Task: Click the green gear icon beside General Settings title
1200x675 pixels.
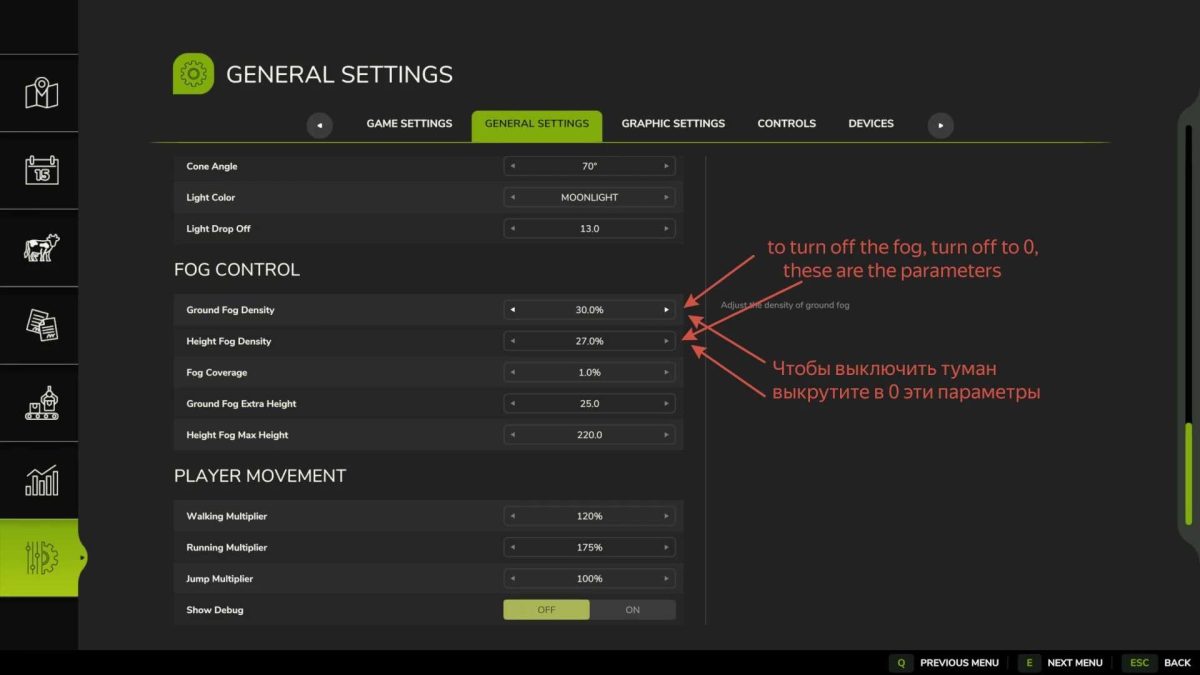Action: pyautogui.click(x=193, y=73)
